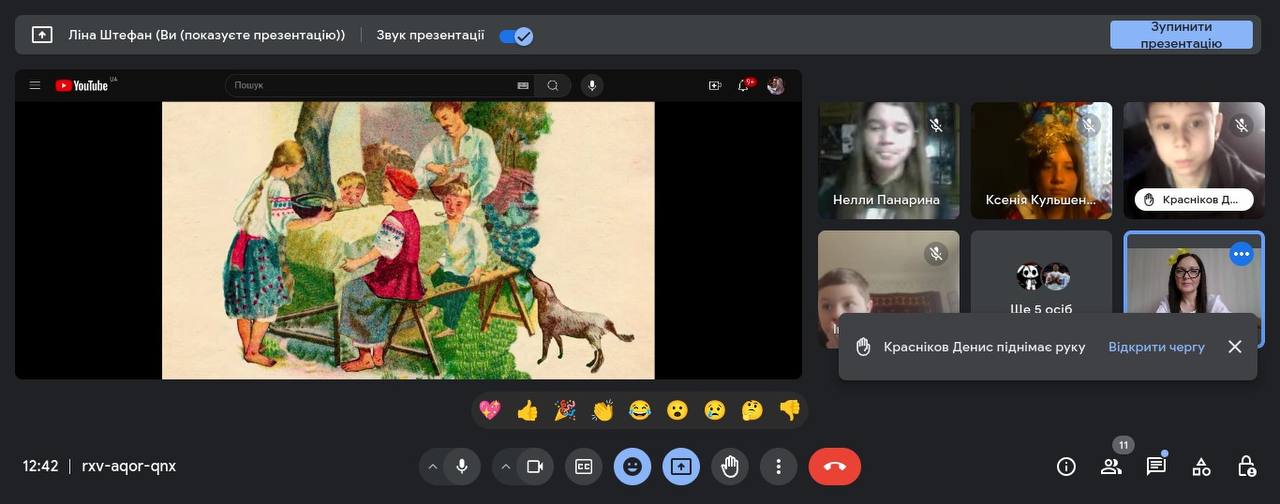
Task: Click the red leave call button
Action: pos(834,466)
